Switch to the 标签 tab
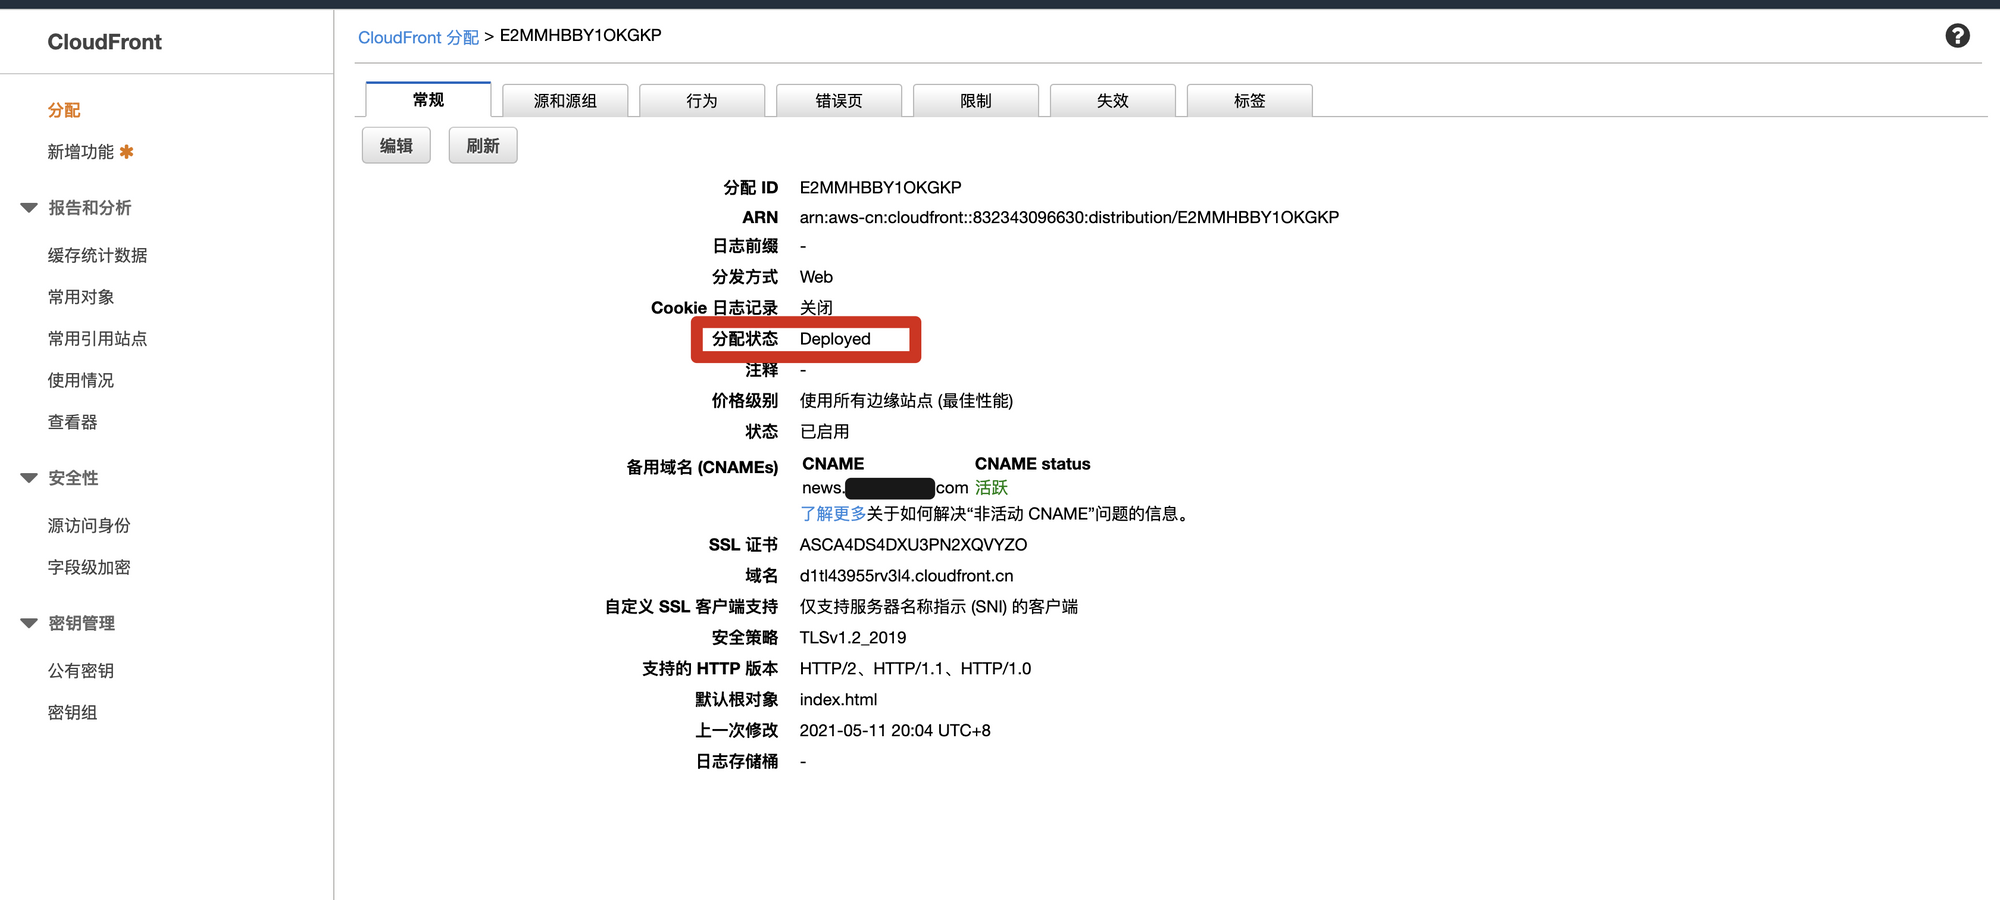Screen dimensions: 2000x900 [x=1249, y=101]
